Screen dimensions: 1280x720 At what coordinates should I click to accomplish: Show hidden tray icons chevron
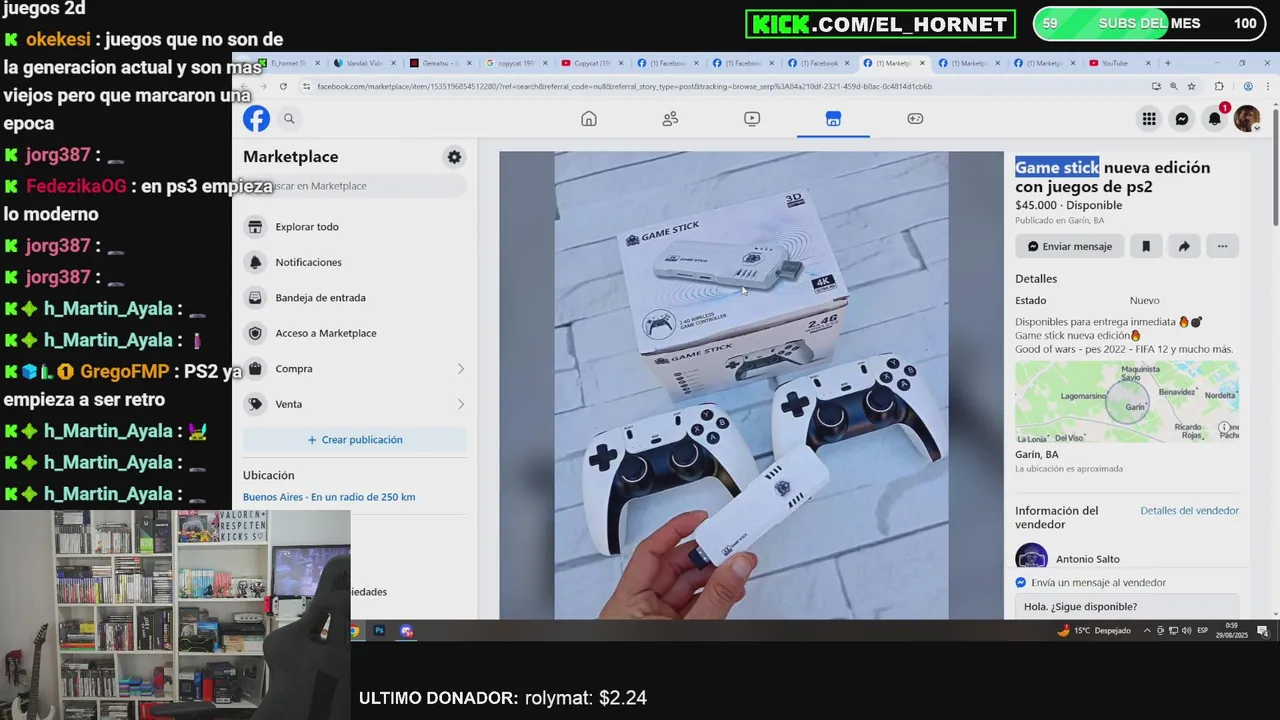(x=1147, y=631)
